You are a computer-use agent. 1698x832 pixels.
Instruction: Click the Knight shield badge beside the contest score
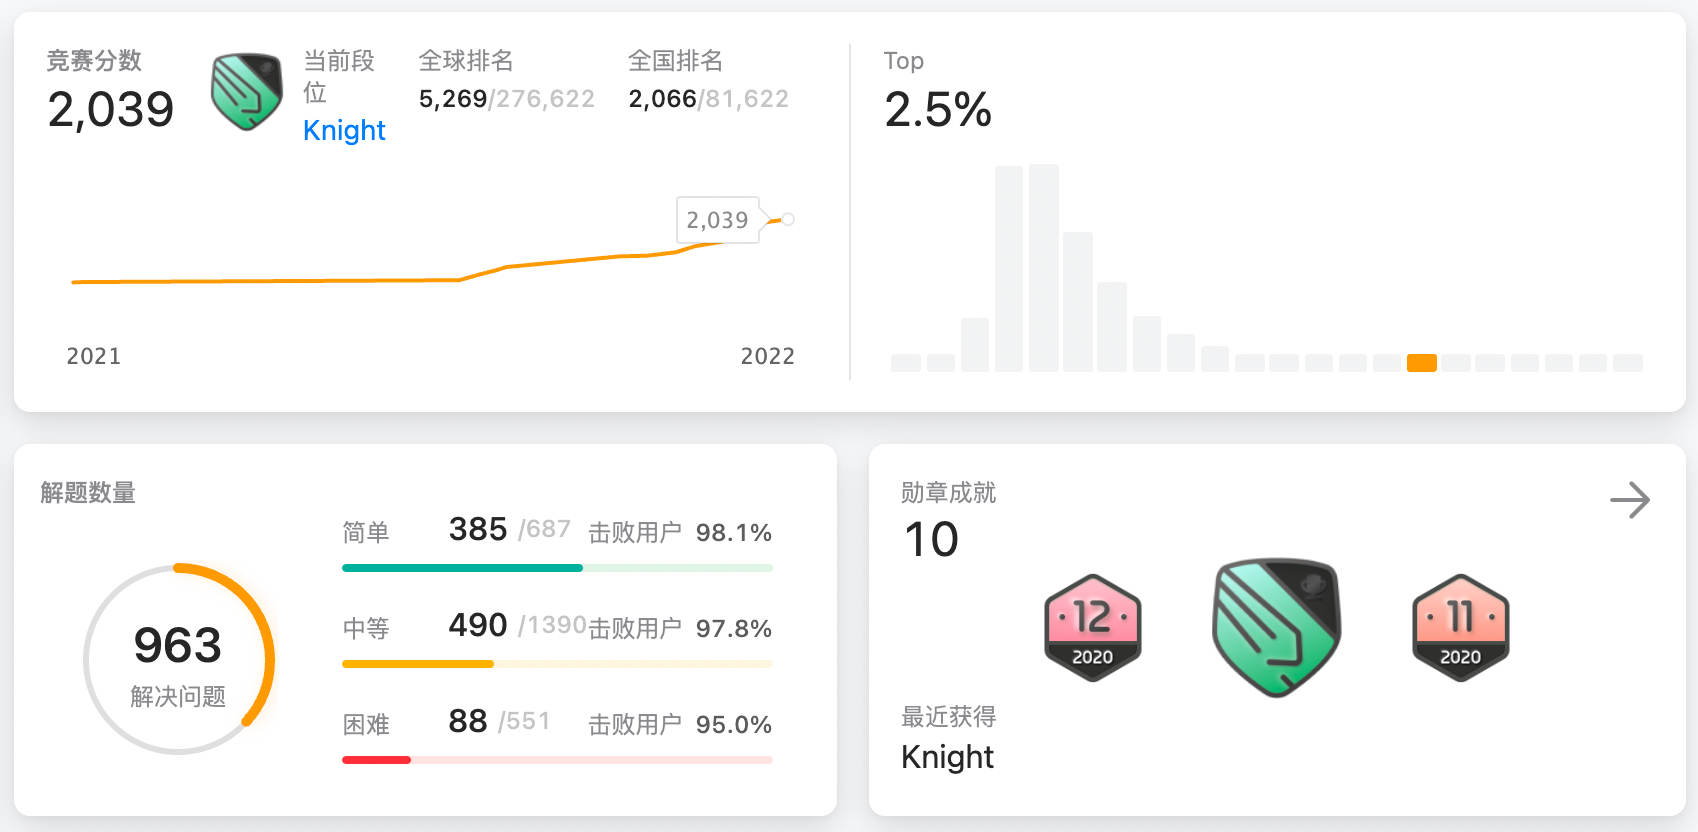point(246,92)
